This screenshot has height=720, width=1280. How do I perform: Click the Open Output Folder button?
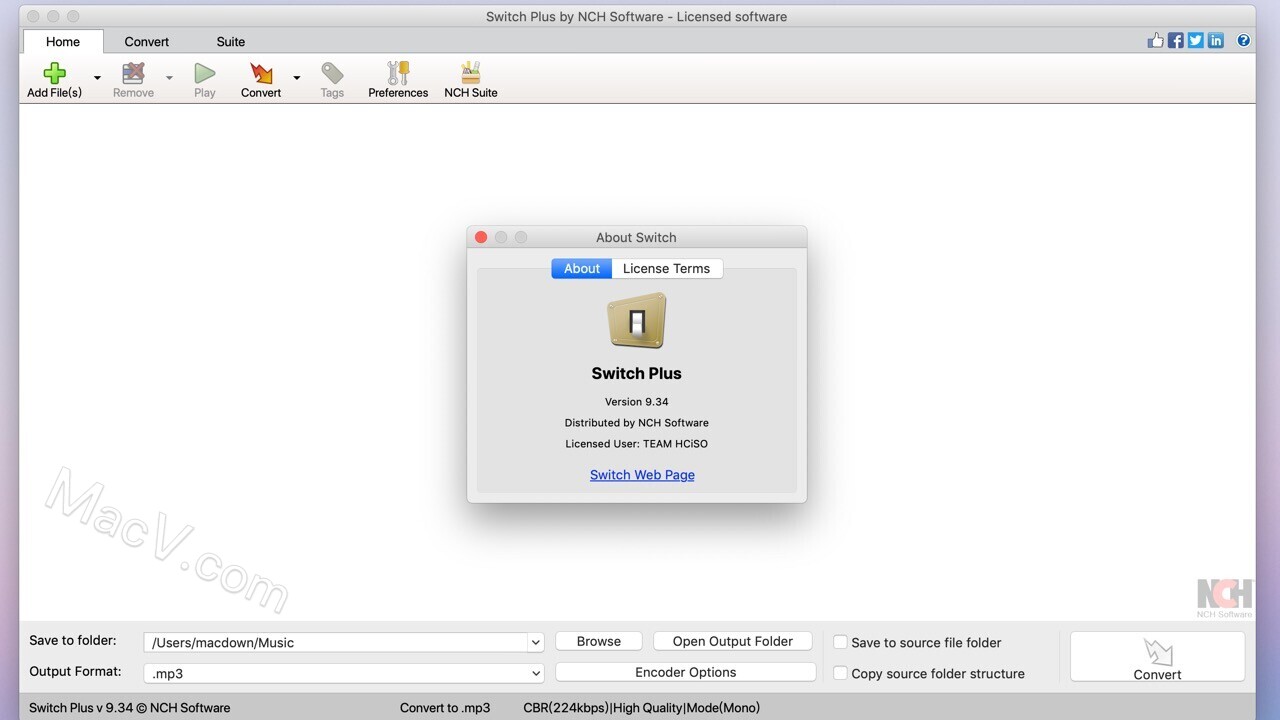[733, 641]
